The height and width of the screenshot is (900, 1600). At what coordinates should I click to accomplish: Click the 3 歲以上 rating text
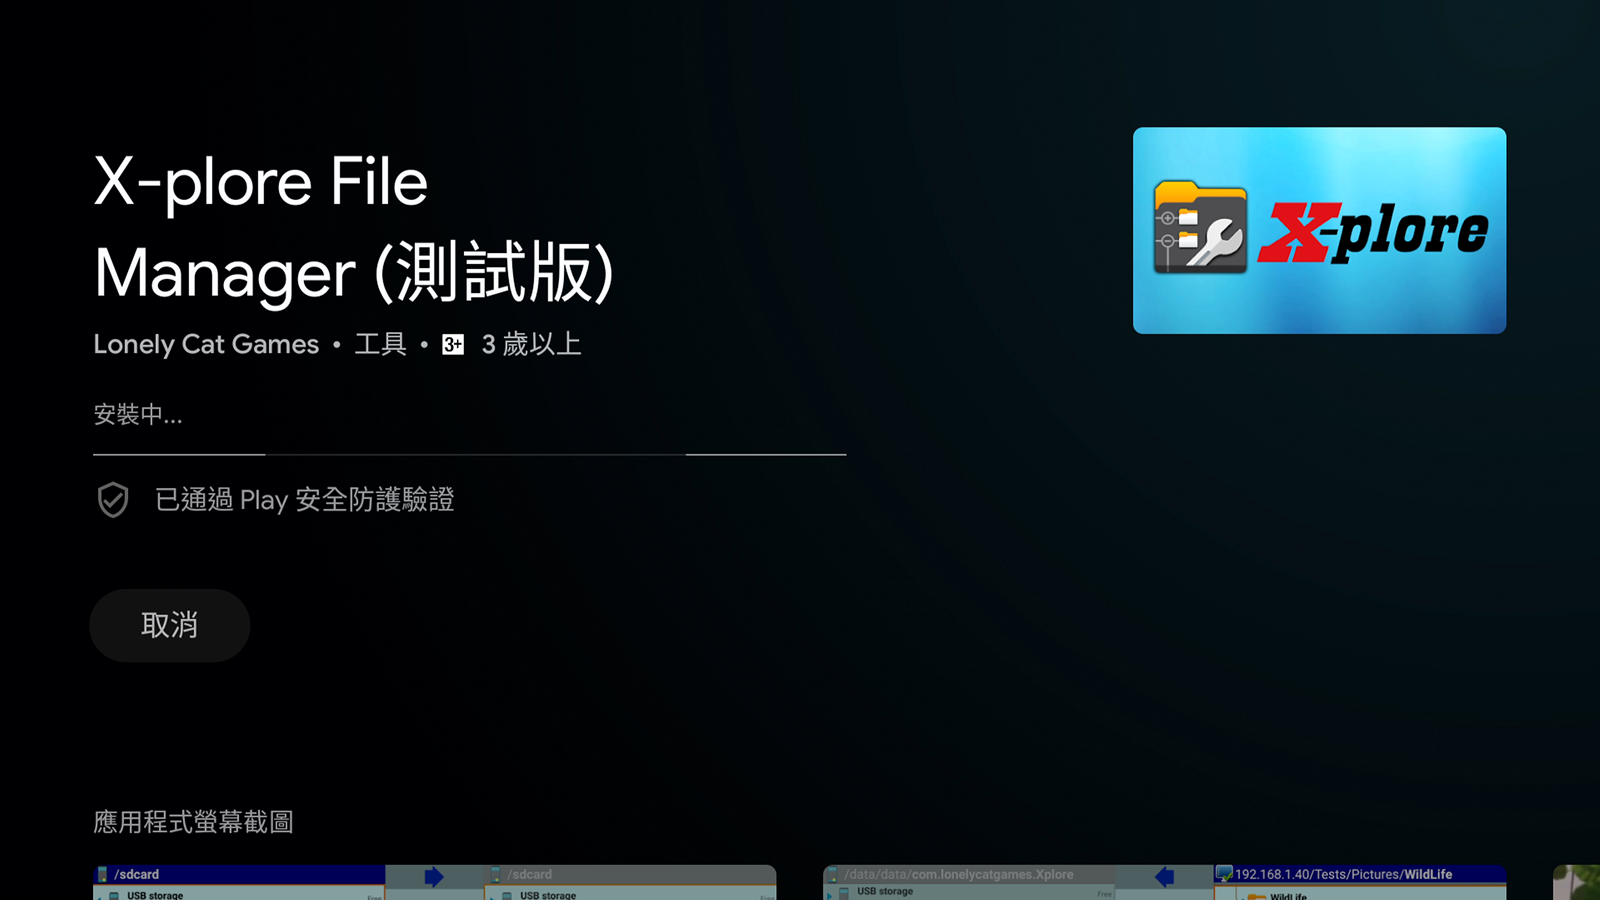[x=531, y=344]
